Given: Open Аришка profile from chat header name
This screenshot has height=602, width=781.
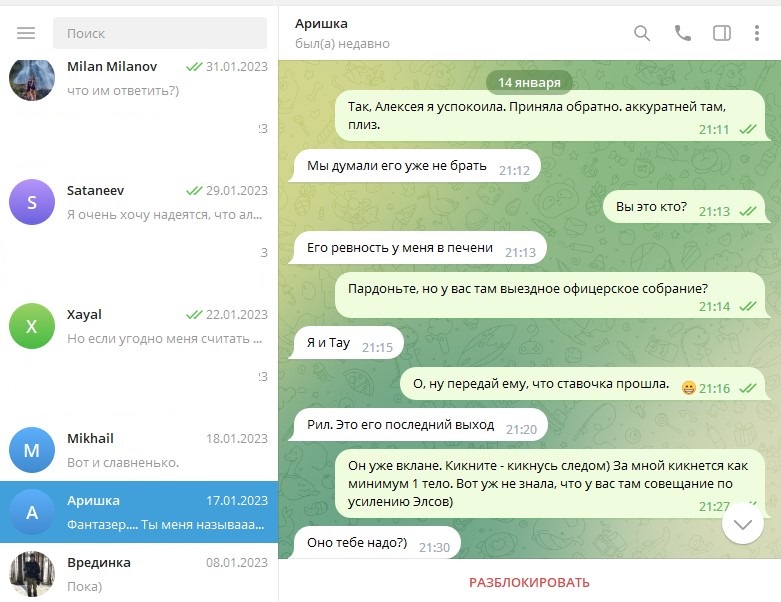Looking at the screenshot, I should coord(322,23).
